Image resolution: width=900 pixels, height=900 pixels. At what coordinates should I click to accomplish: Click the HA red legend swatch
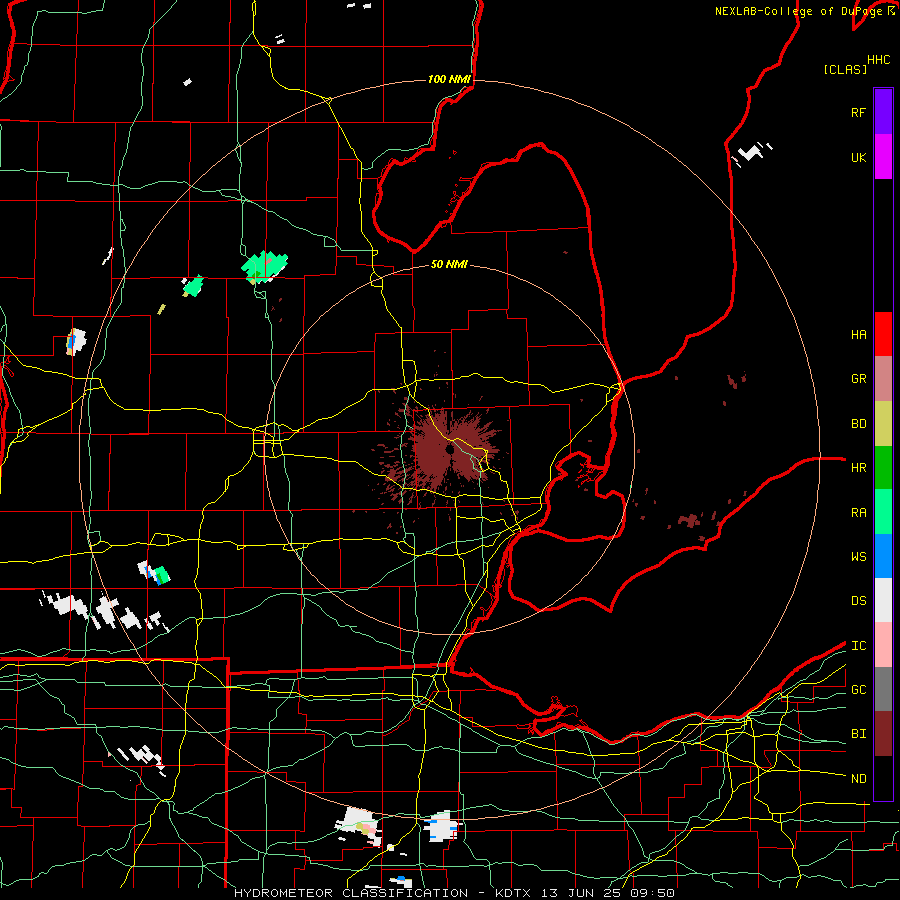click(883, 334)
